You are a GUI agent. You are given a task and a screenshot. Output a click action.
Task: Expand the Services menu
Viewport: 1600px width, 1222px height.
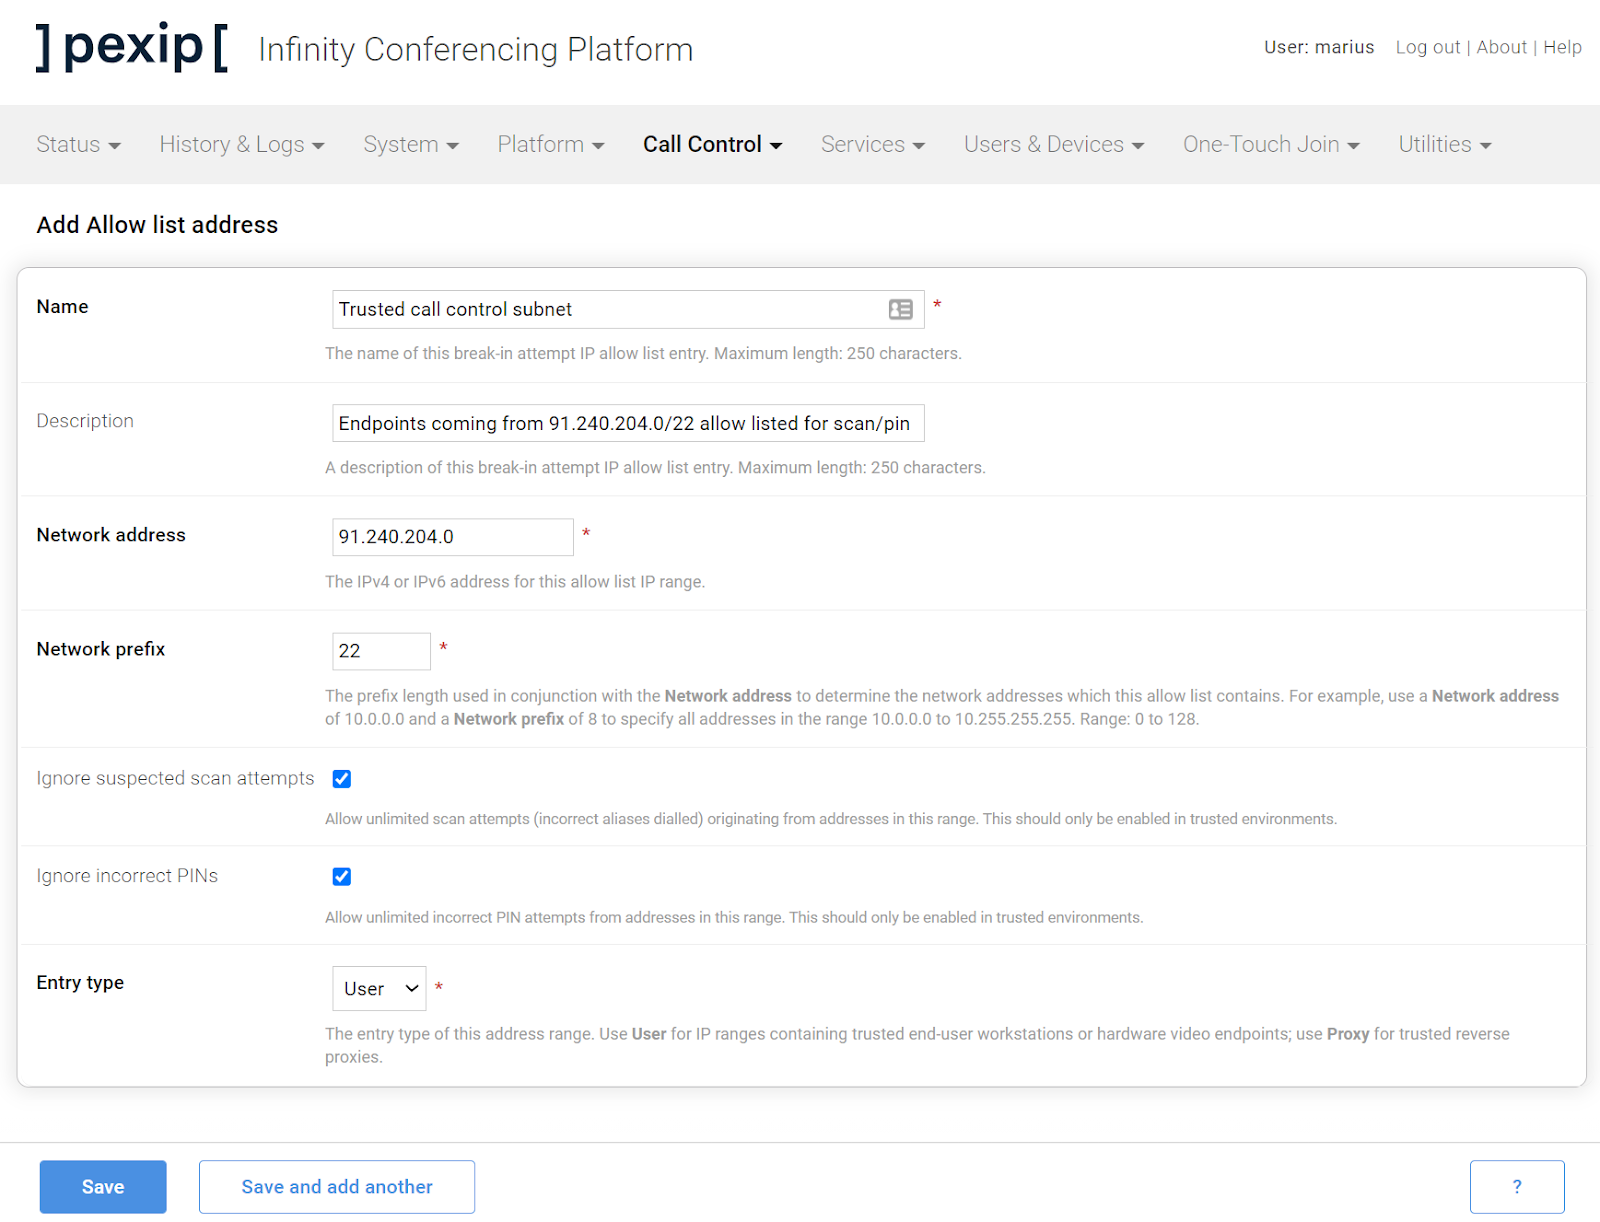tap(871, 144)
